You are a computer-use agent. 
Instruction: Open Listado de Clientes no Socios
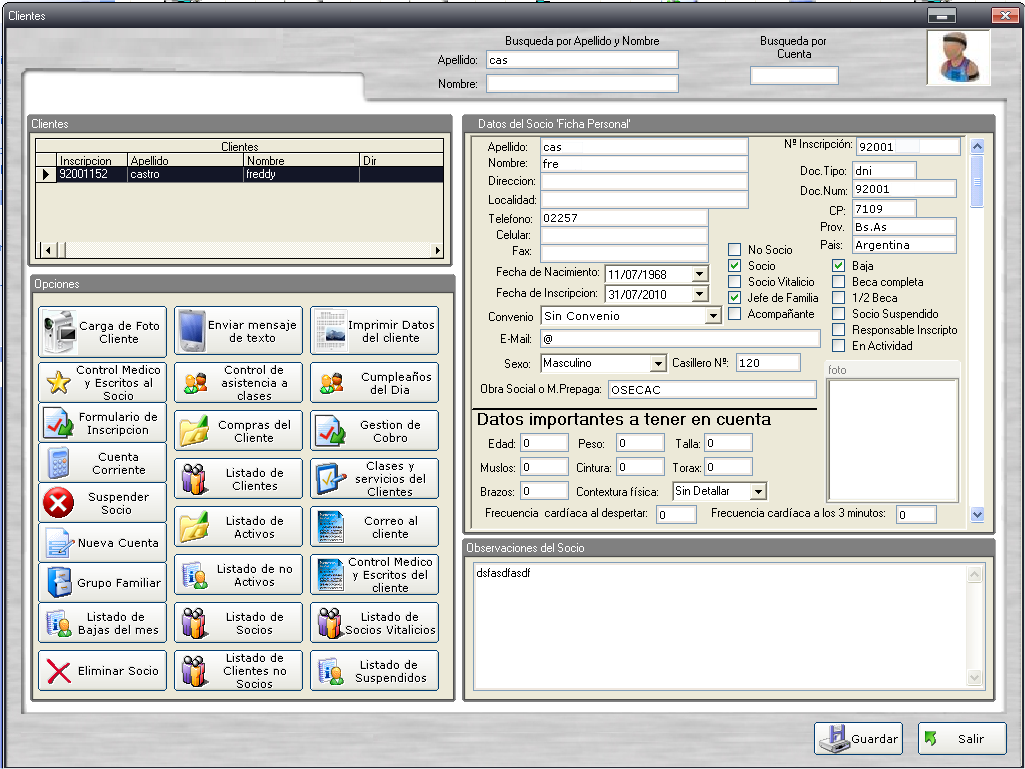[239, 671]
